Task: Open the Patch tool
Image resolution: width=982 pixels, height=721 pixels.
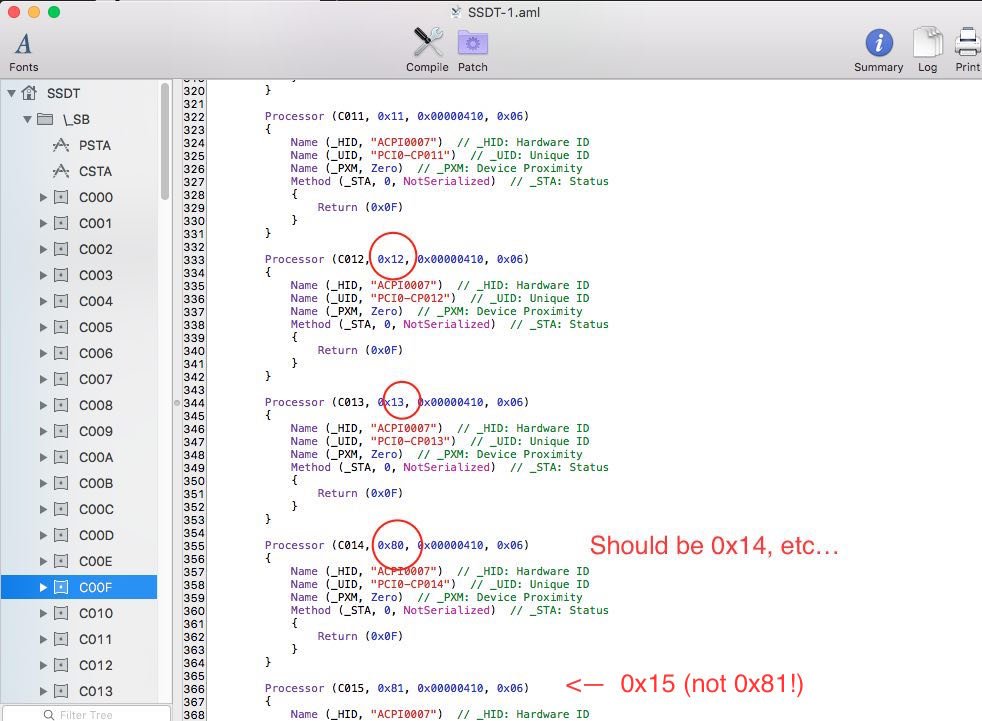Action: pyautogui.click(x=473, y=50)
